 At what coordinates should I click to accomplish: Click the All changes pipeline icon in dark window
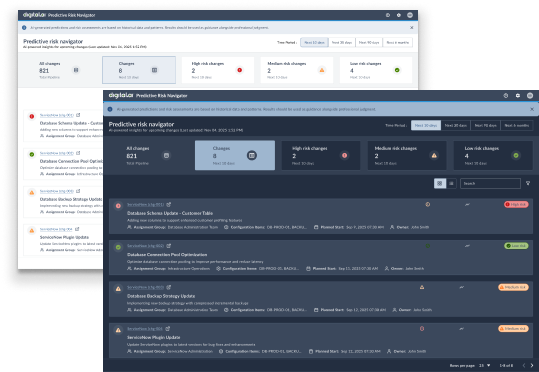click(x=166, y=155)
